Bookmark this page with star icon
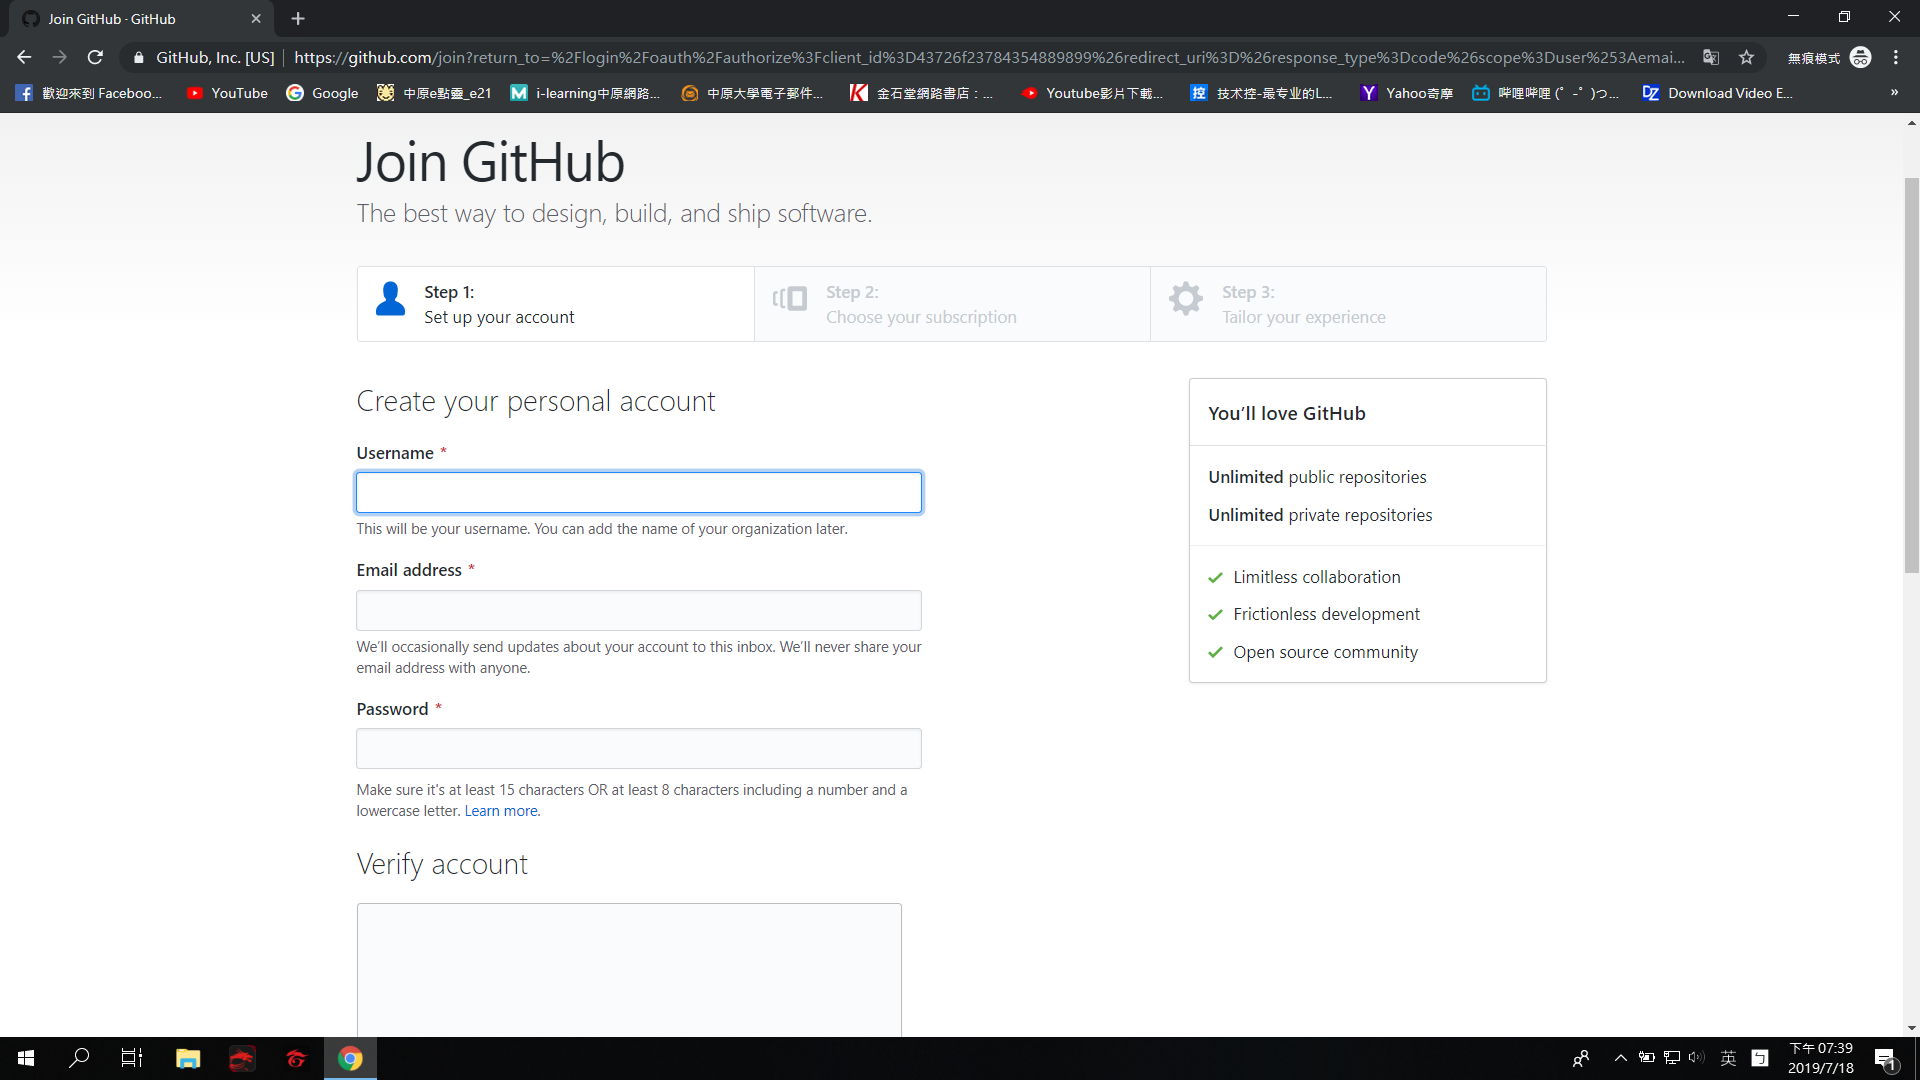 tap(1746, 57)
